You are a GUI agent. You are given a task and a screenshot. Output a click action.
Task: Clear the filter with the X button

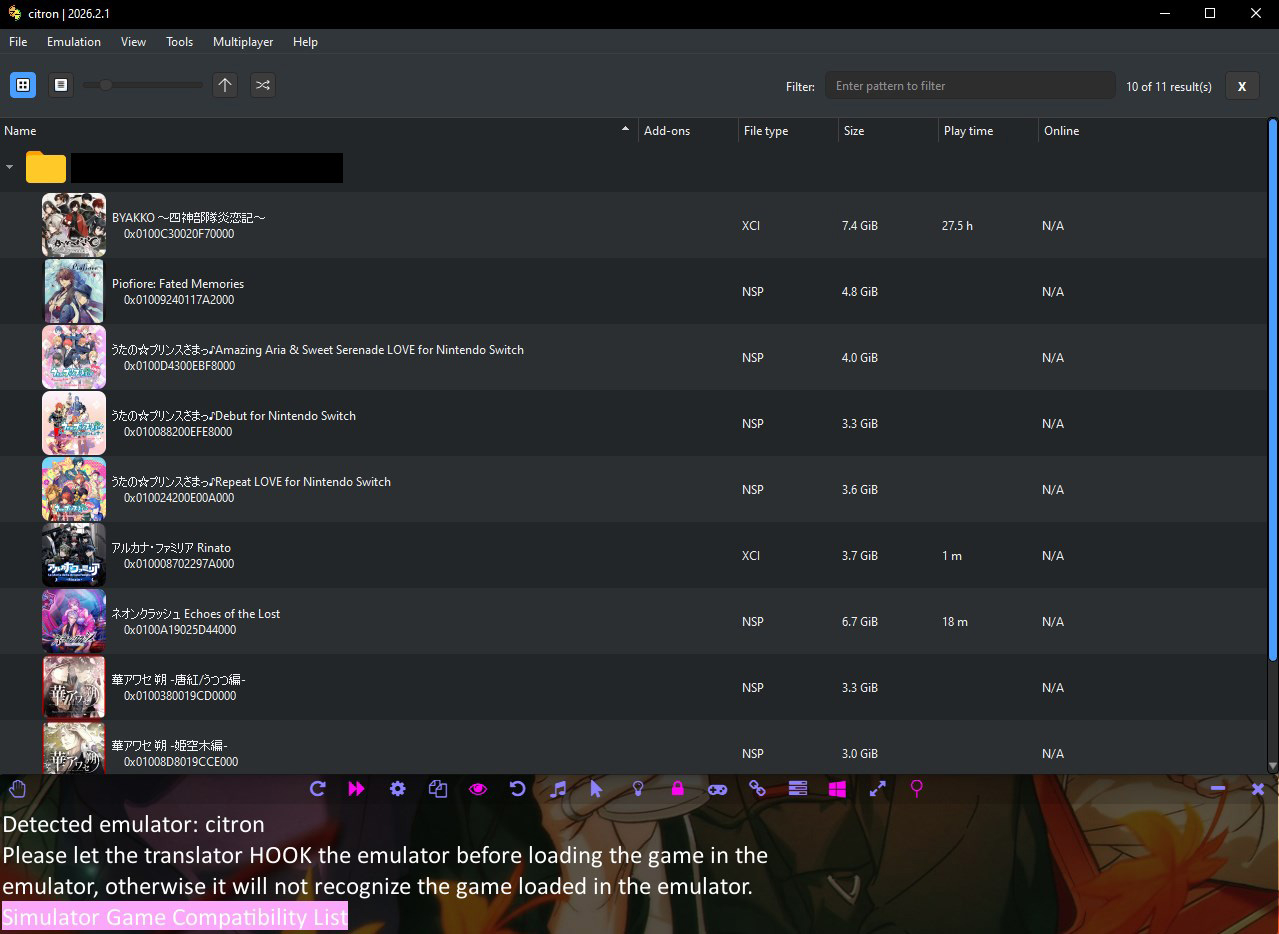(x=1242, y=86)
